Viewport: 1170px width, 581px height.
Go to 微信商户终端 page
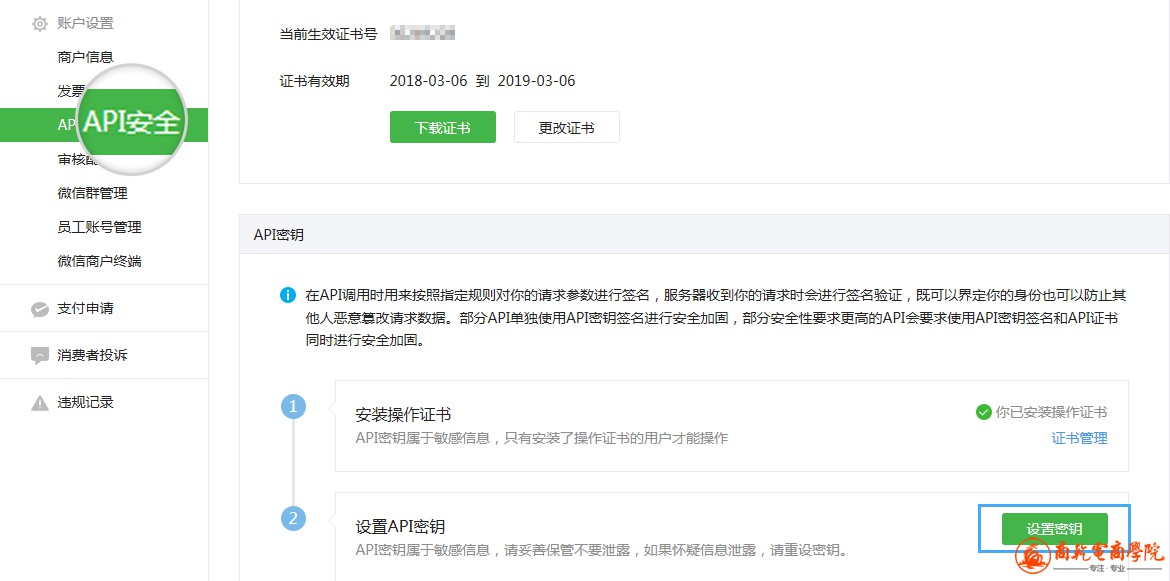99,262
